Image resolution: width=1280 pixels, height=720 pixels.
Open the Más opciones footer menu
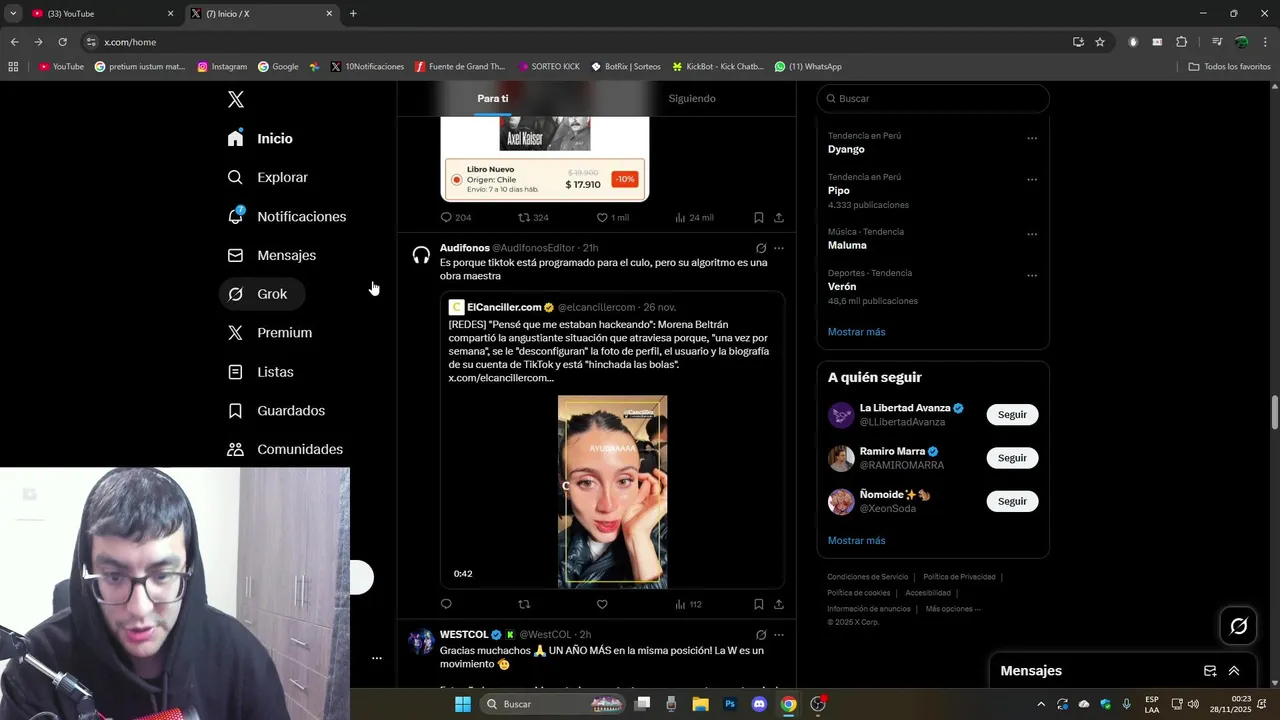(x=953, y=609)
